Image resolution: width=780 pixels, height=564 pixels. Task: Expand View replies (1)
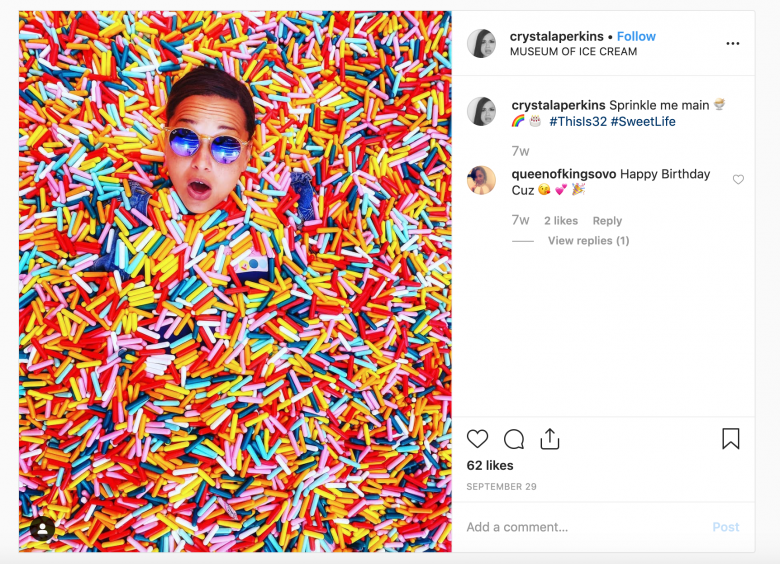coord(588,241)
